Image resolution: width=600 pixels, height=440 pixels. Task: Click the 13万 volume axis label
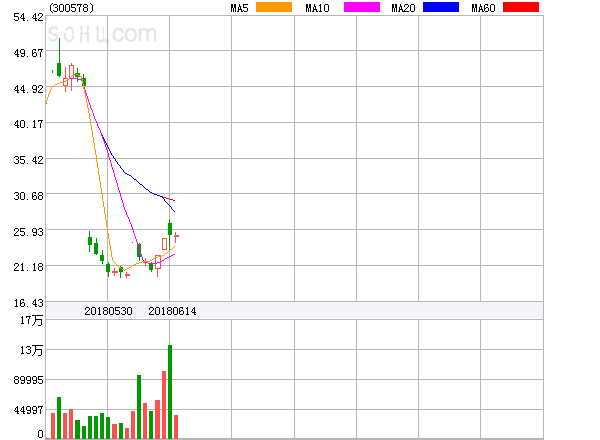tap(31, 350)
